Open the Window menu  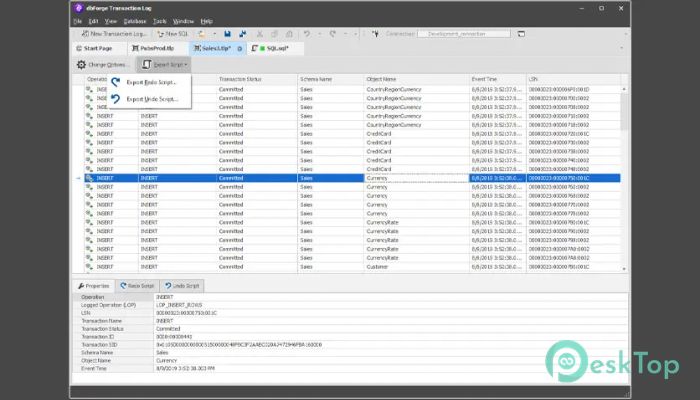183,21
